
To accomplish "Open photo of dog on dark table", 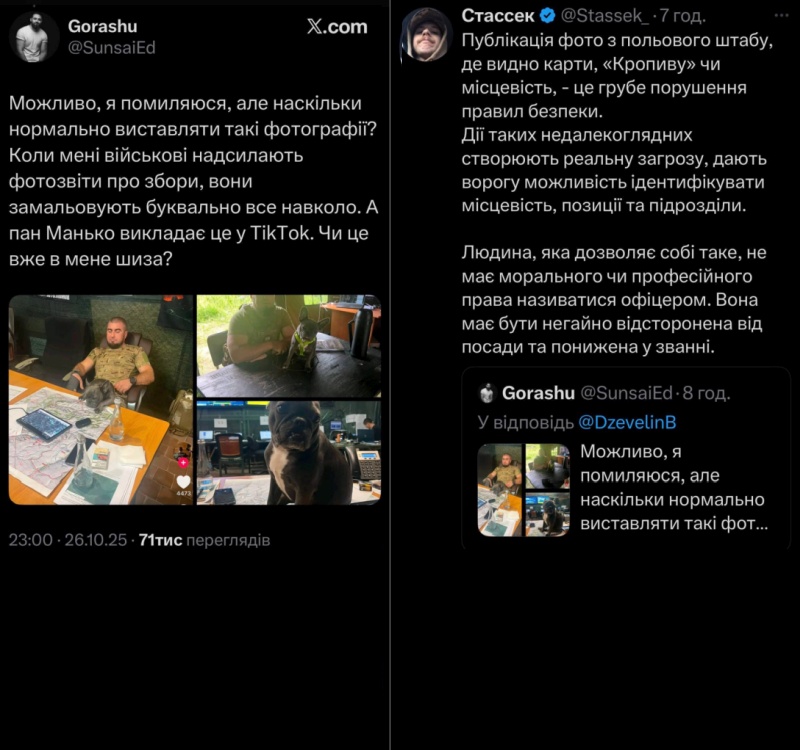I will [289, 346].
